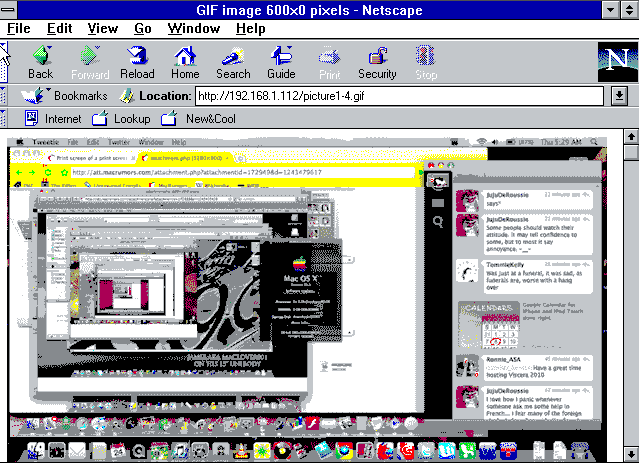
Task: Collapse the navigation toolbar using its handle
Action: click(3, 62)
